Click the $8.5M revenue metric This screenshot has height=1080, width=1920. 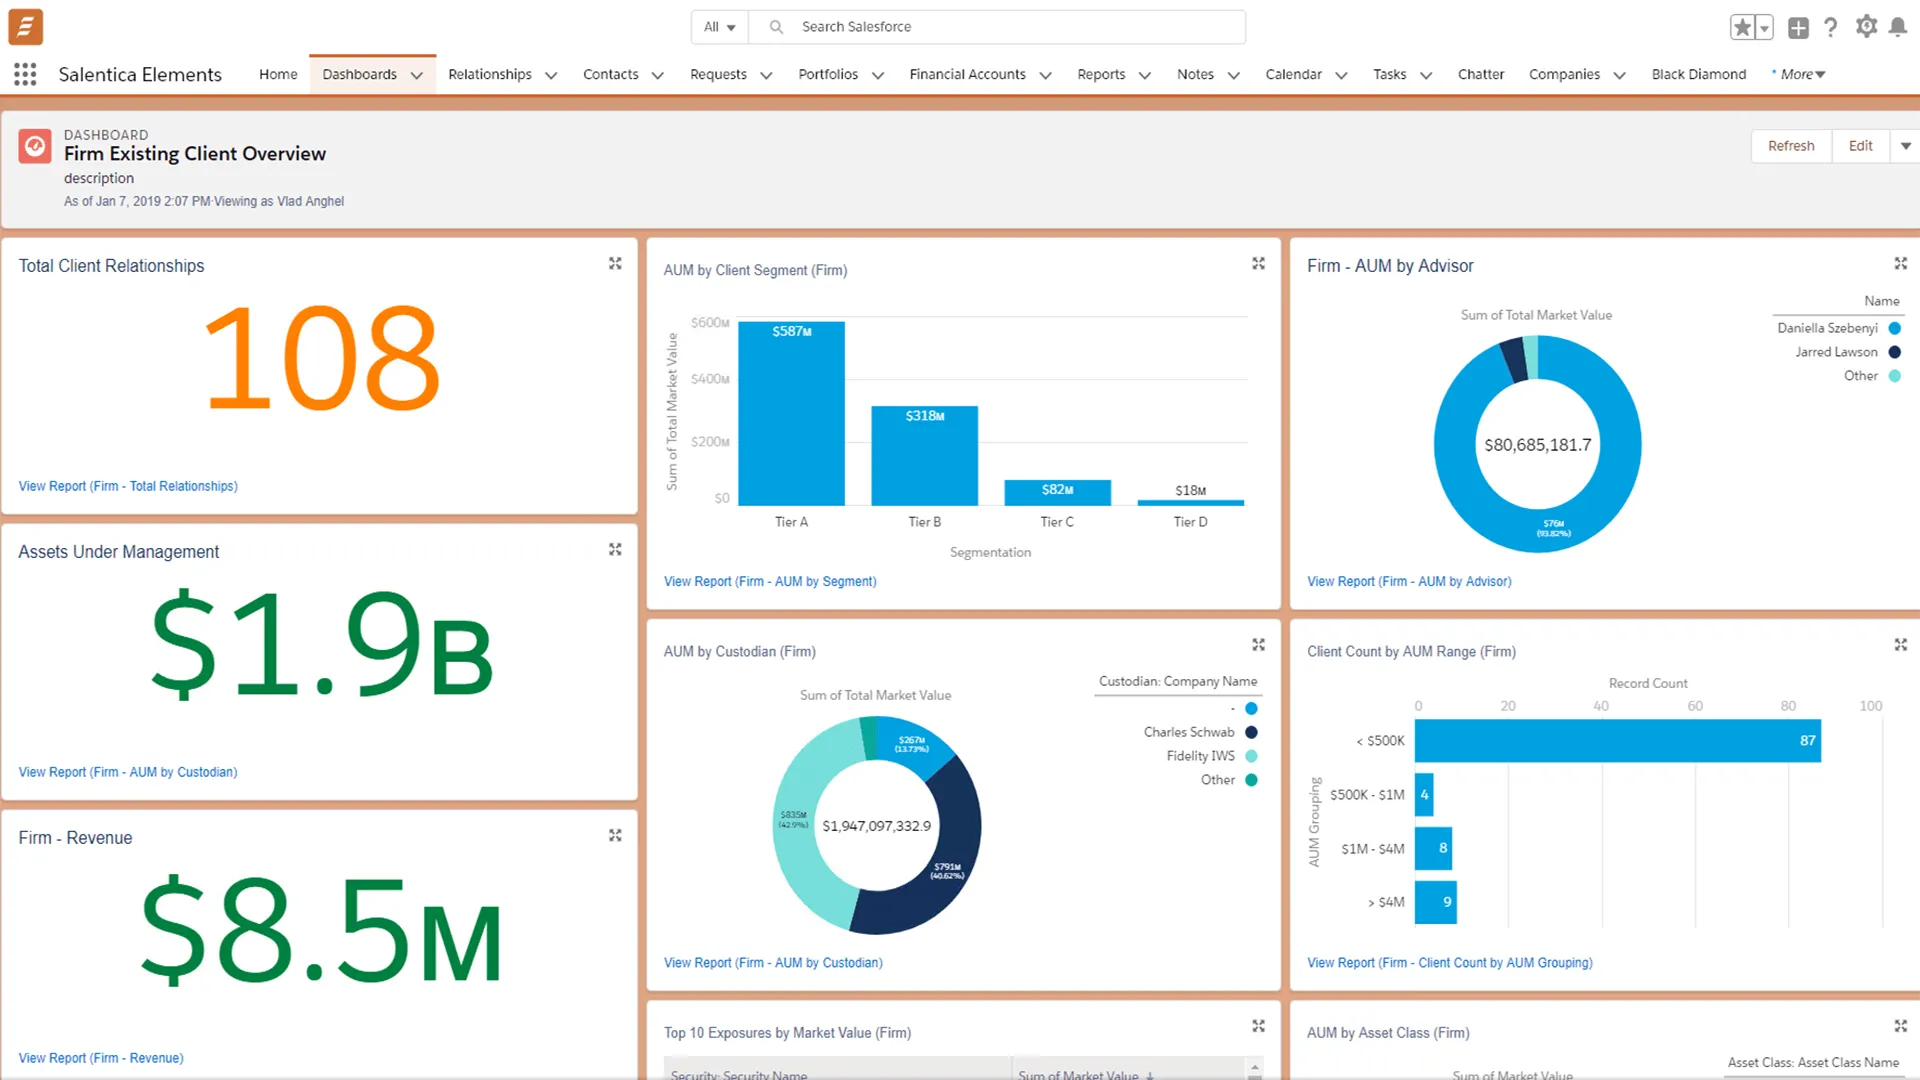(321, 930)
